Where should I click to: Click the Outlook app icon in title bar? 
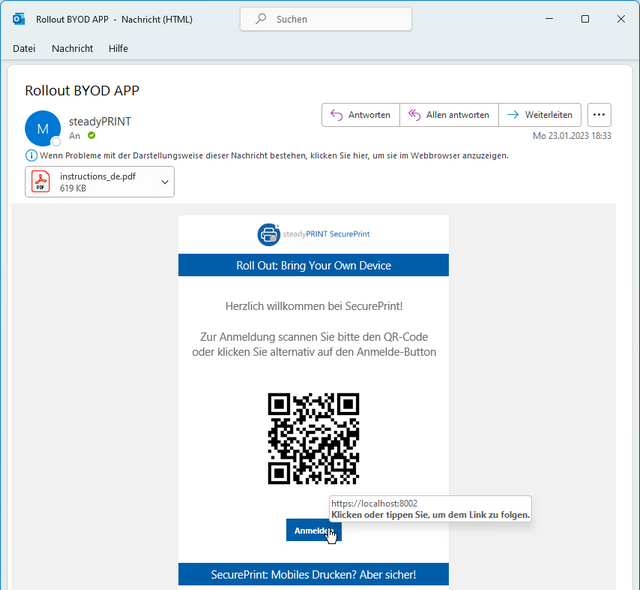pos(19,19)
